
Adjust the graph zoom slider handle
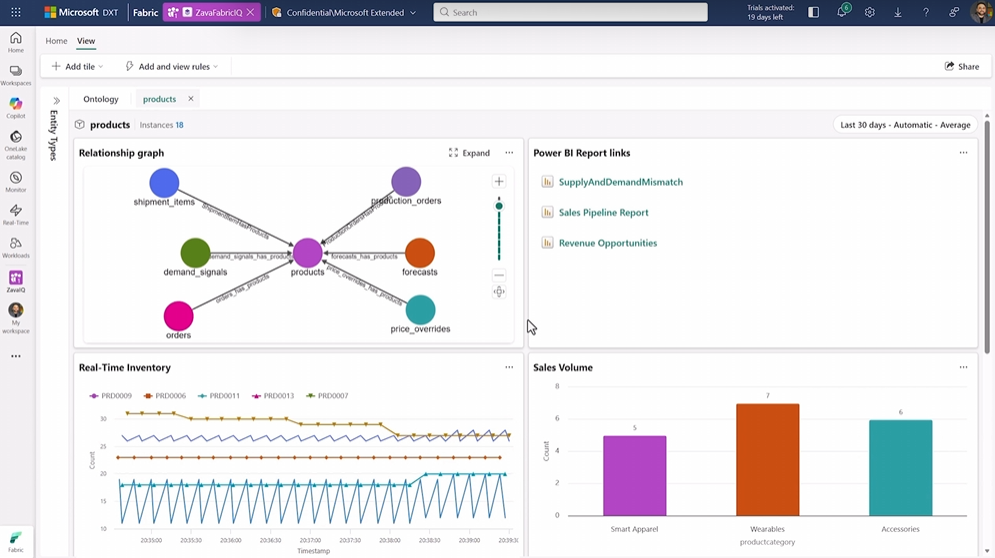pyautogui.click(x=499, y=206)
